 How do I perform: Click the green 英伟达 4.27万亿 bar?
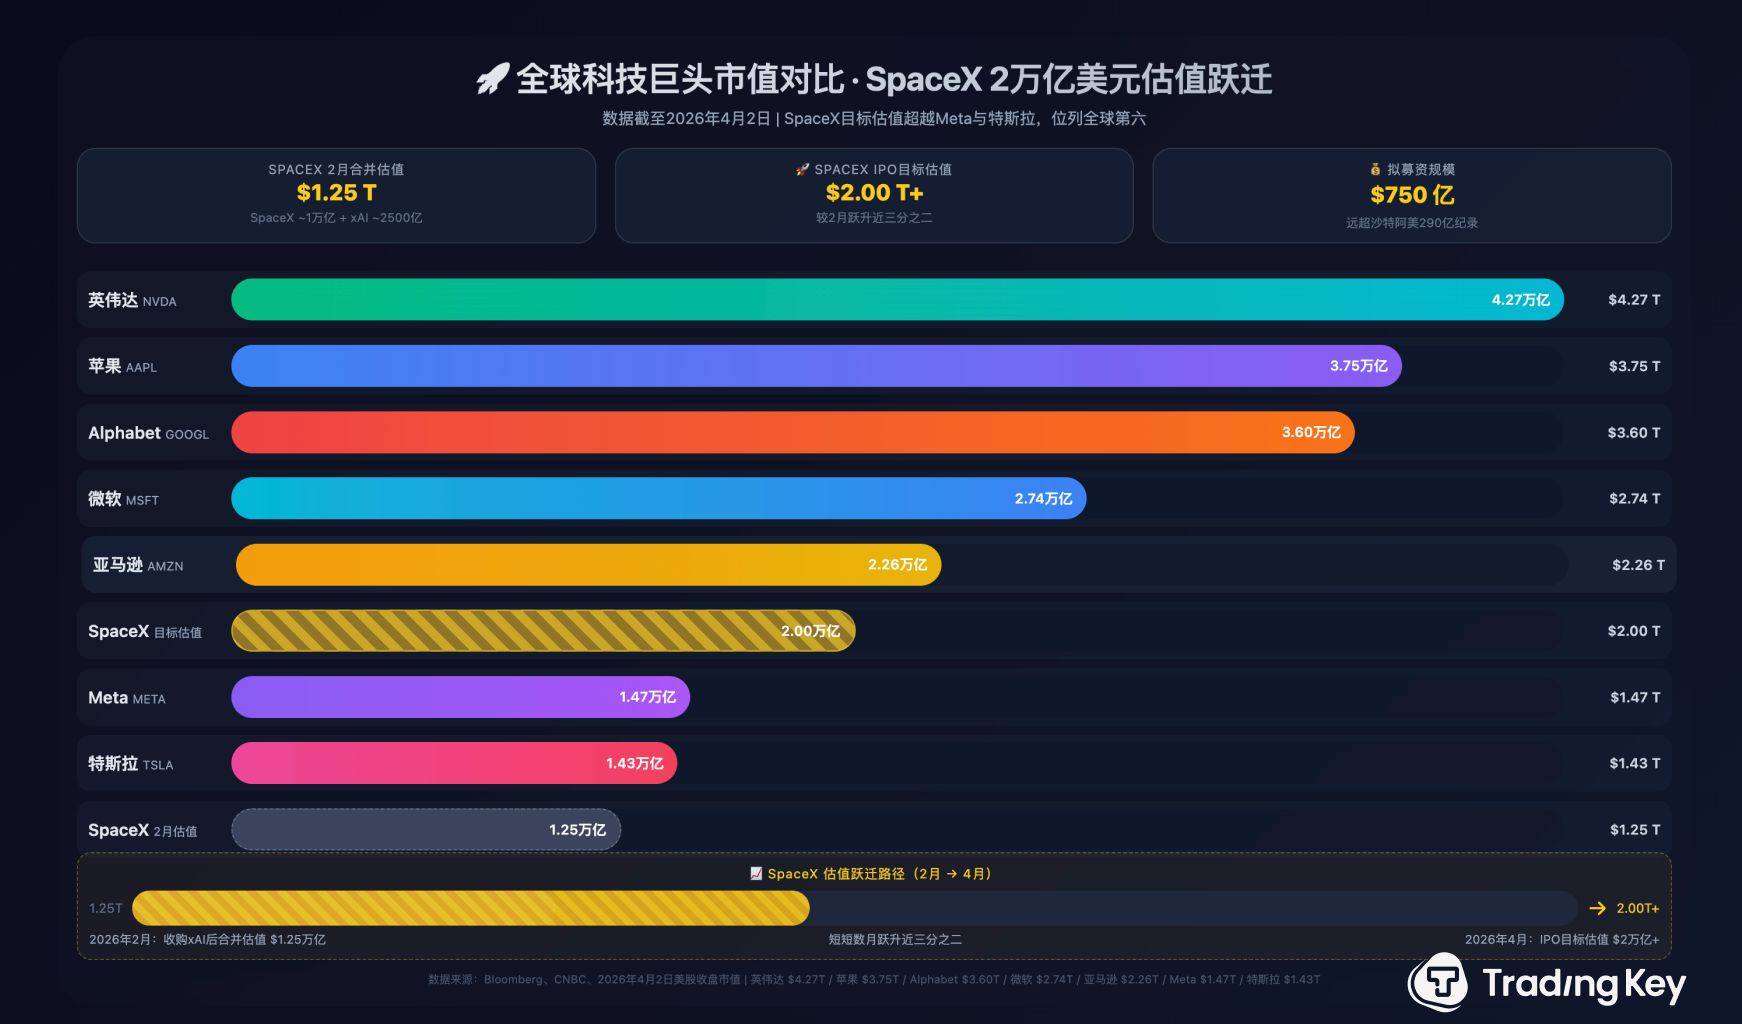pyautogui.click(x=896, y=300)
